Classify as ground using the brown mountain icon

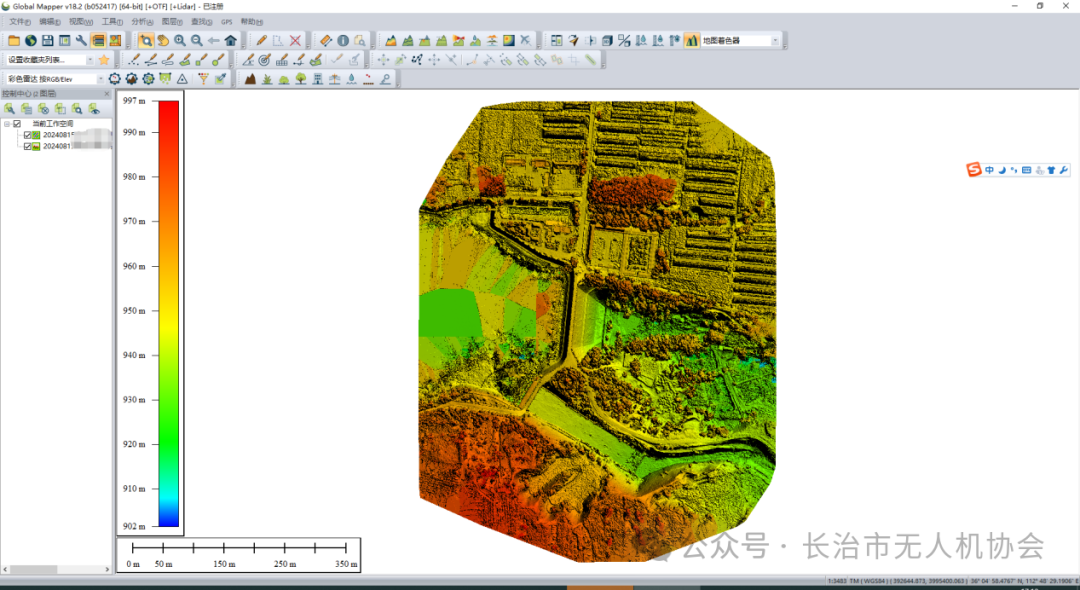pyautogui.click(x=250, y=79)
